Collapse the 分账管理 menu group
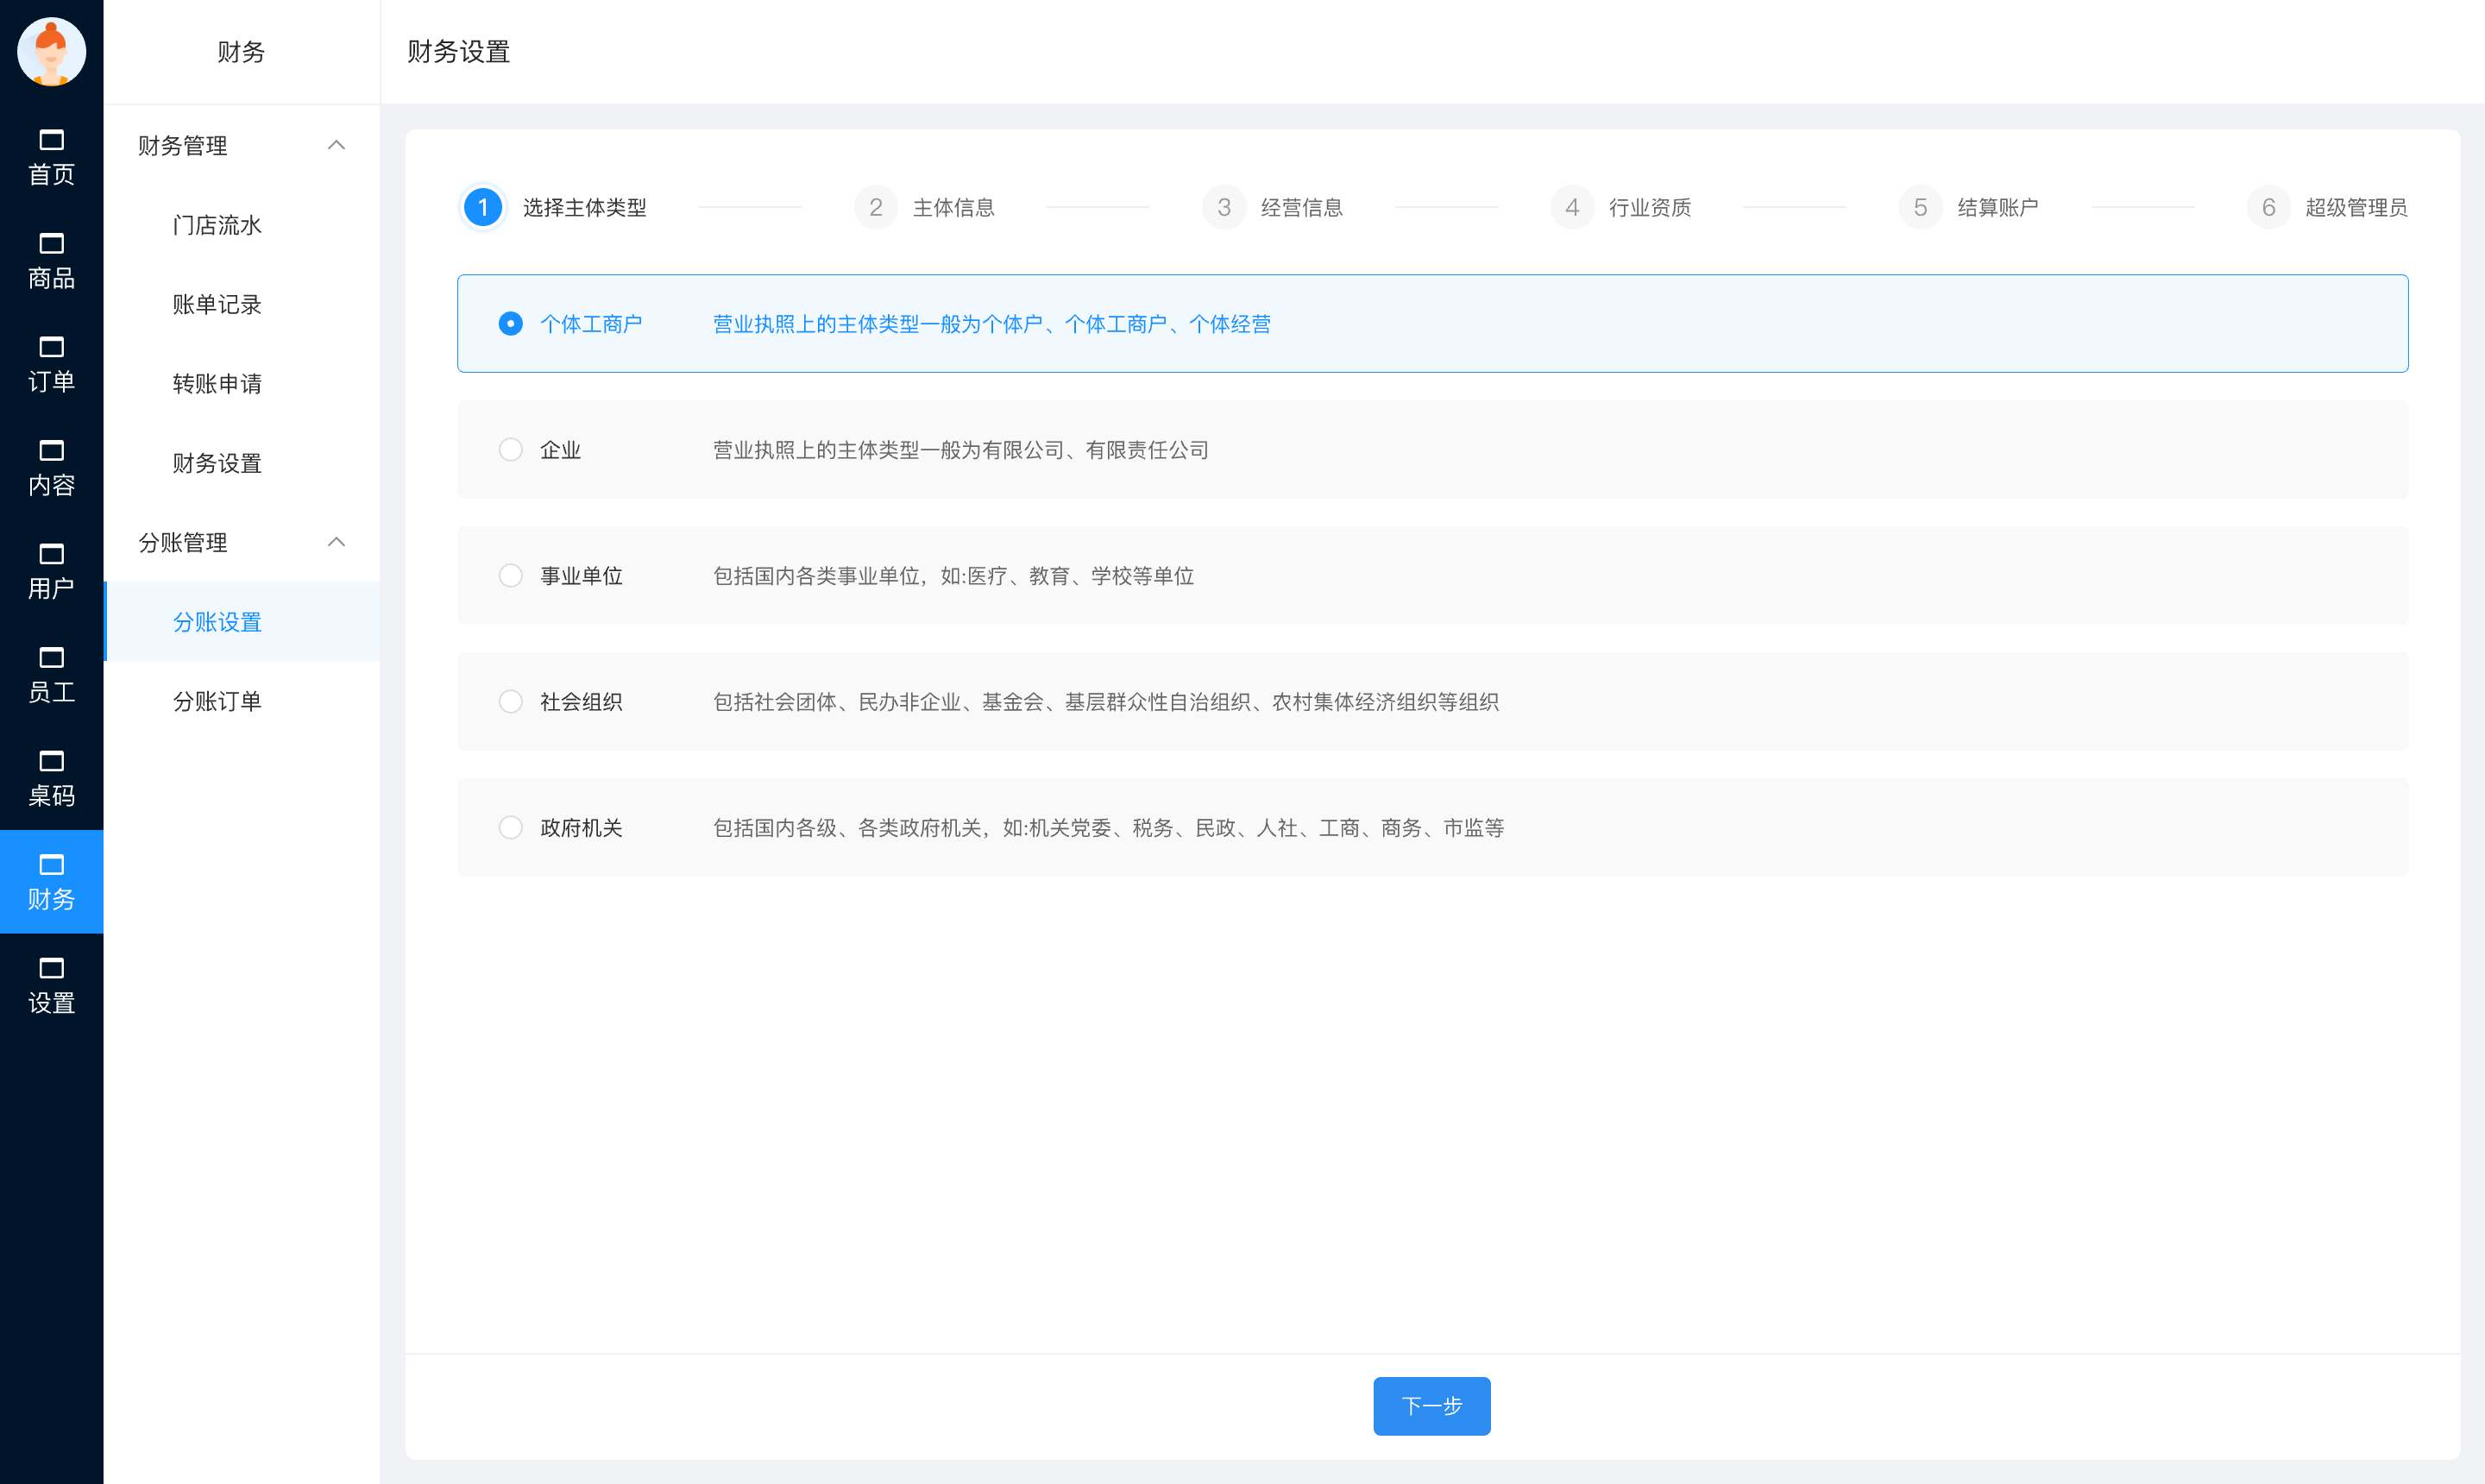Screen dimensions: 2485x1484 coord(336,543)
